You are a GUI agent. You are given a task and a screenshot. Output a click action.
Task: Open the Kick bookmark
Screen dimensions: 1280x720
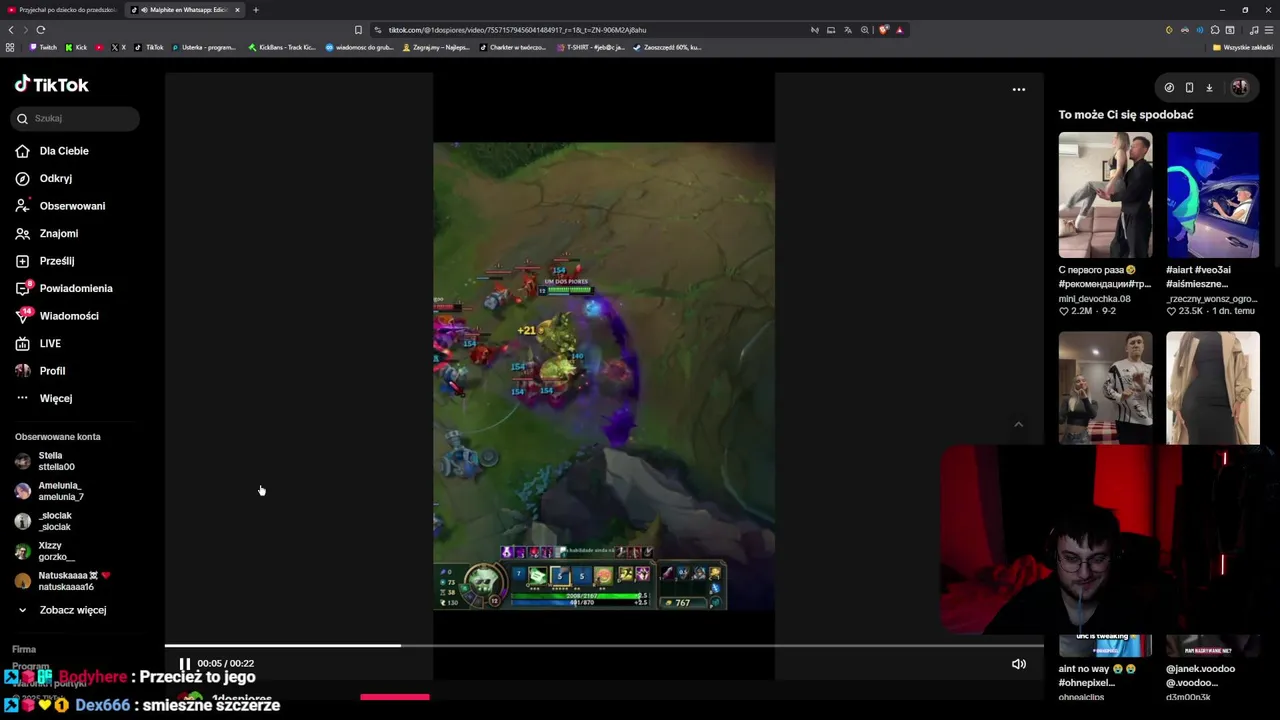(x=76, y=47)
